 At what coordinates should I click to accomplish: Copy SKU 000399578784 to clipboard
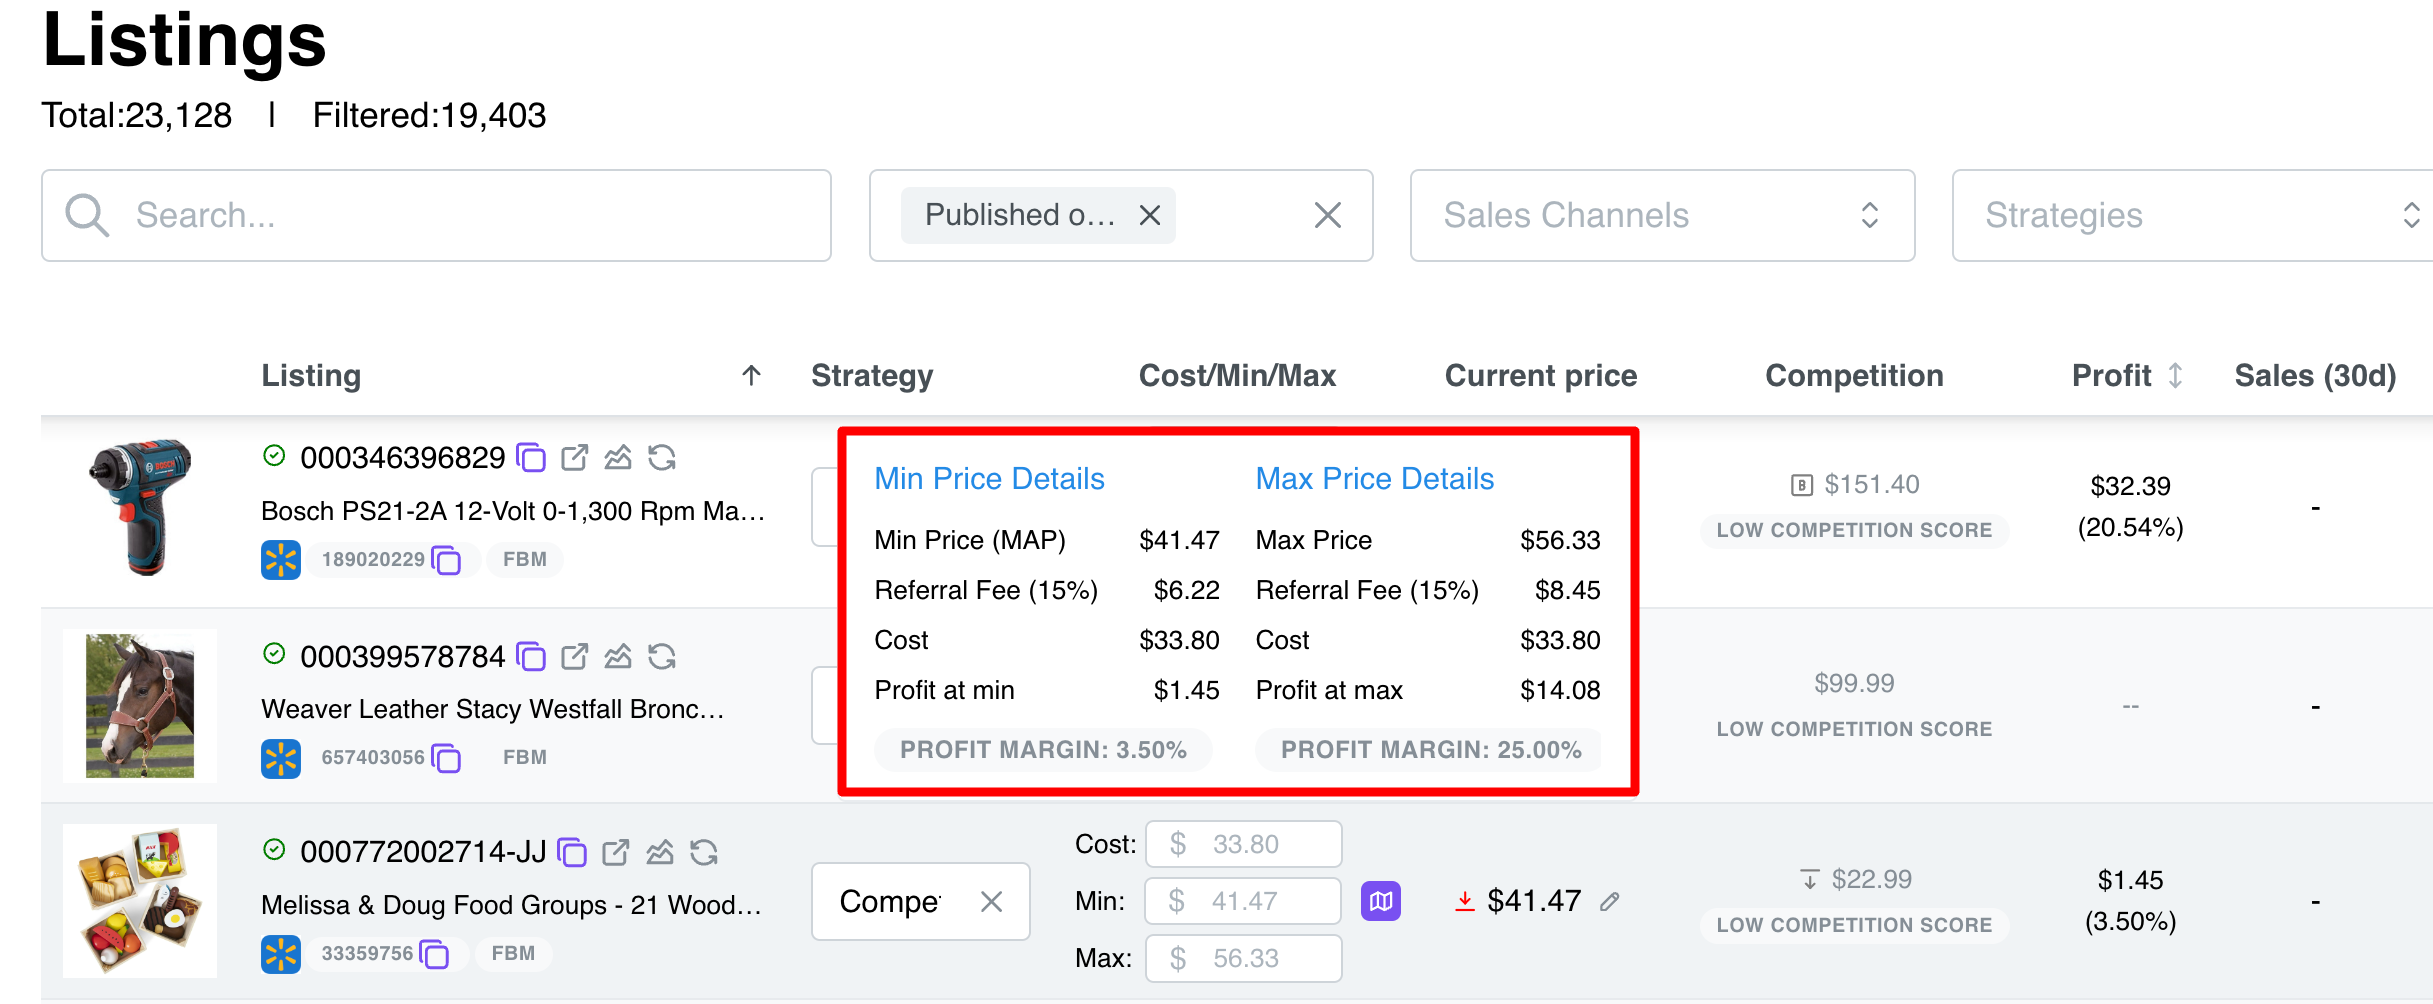pyautogui.click(x=531, y=657)
